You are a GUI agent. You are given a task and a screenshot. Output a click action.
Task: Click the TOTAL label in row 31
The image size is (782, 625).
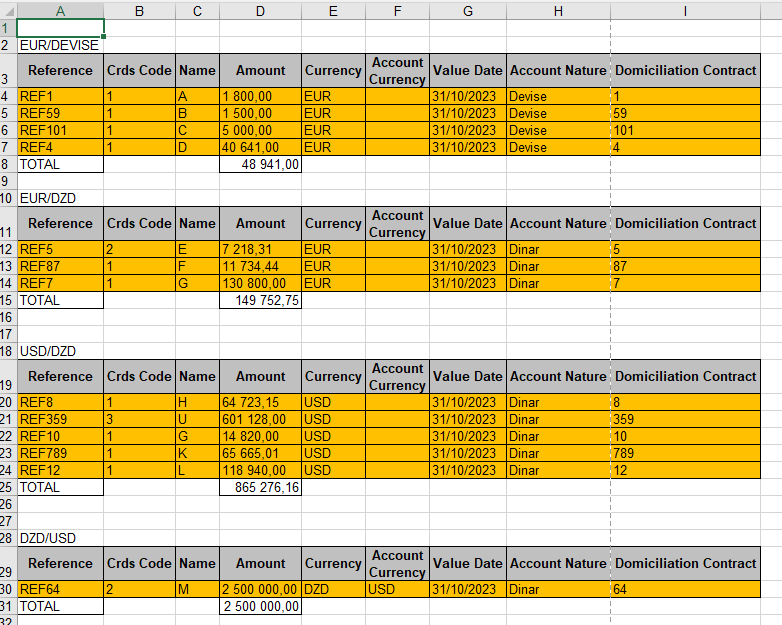pos(60,606)
